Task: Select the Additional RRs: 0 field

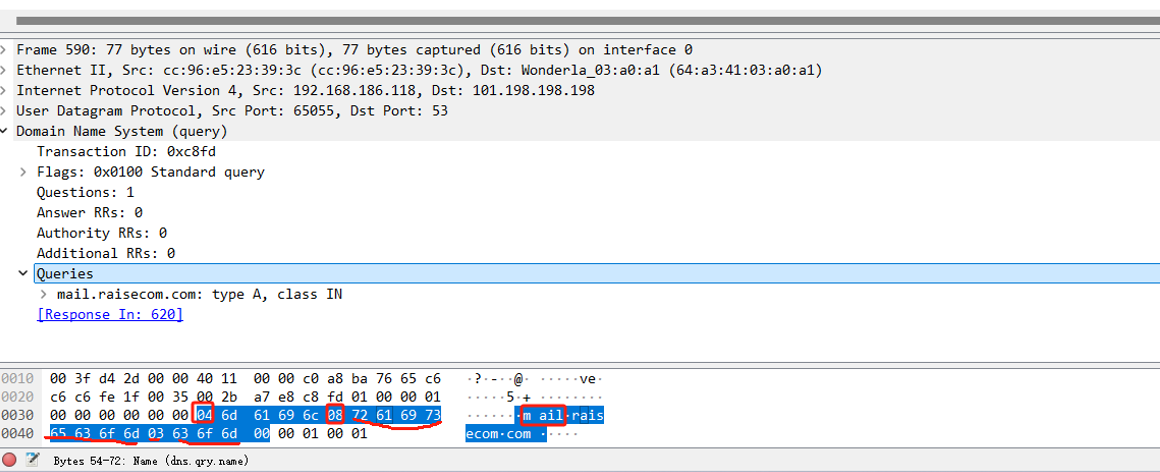Action: tap(106, 253)
